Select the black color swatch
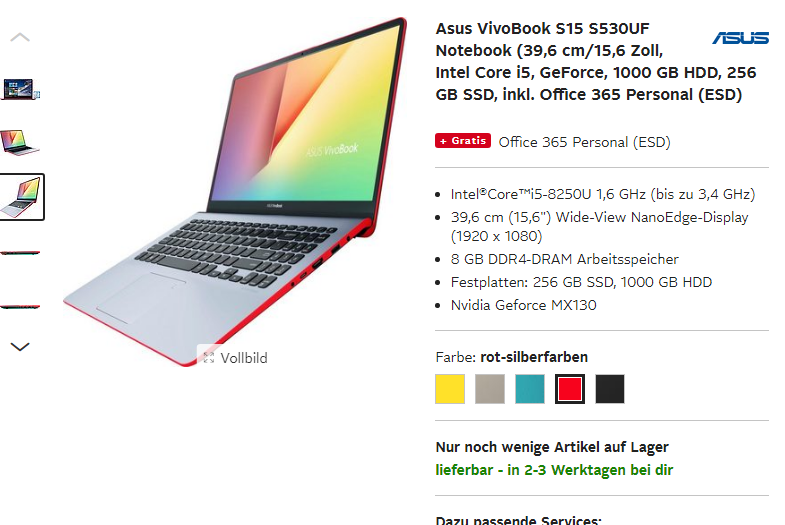This screenshot has width=785, height=525. 610,389
